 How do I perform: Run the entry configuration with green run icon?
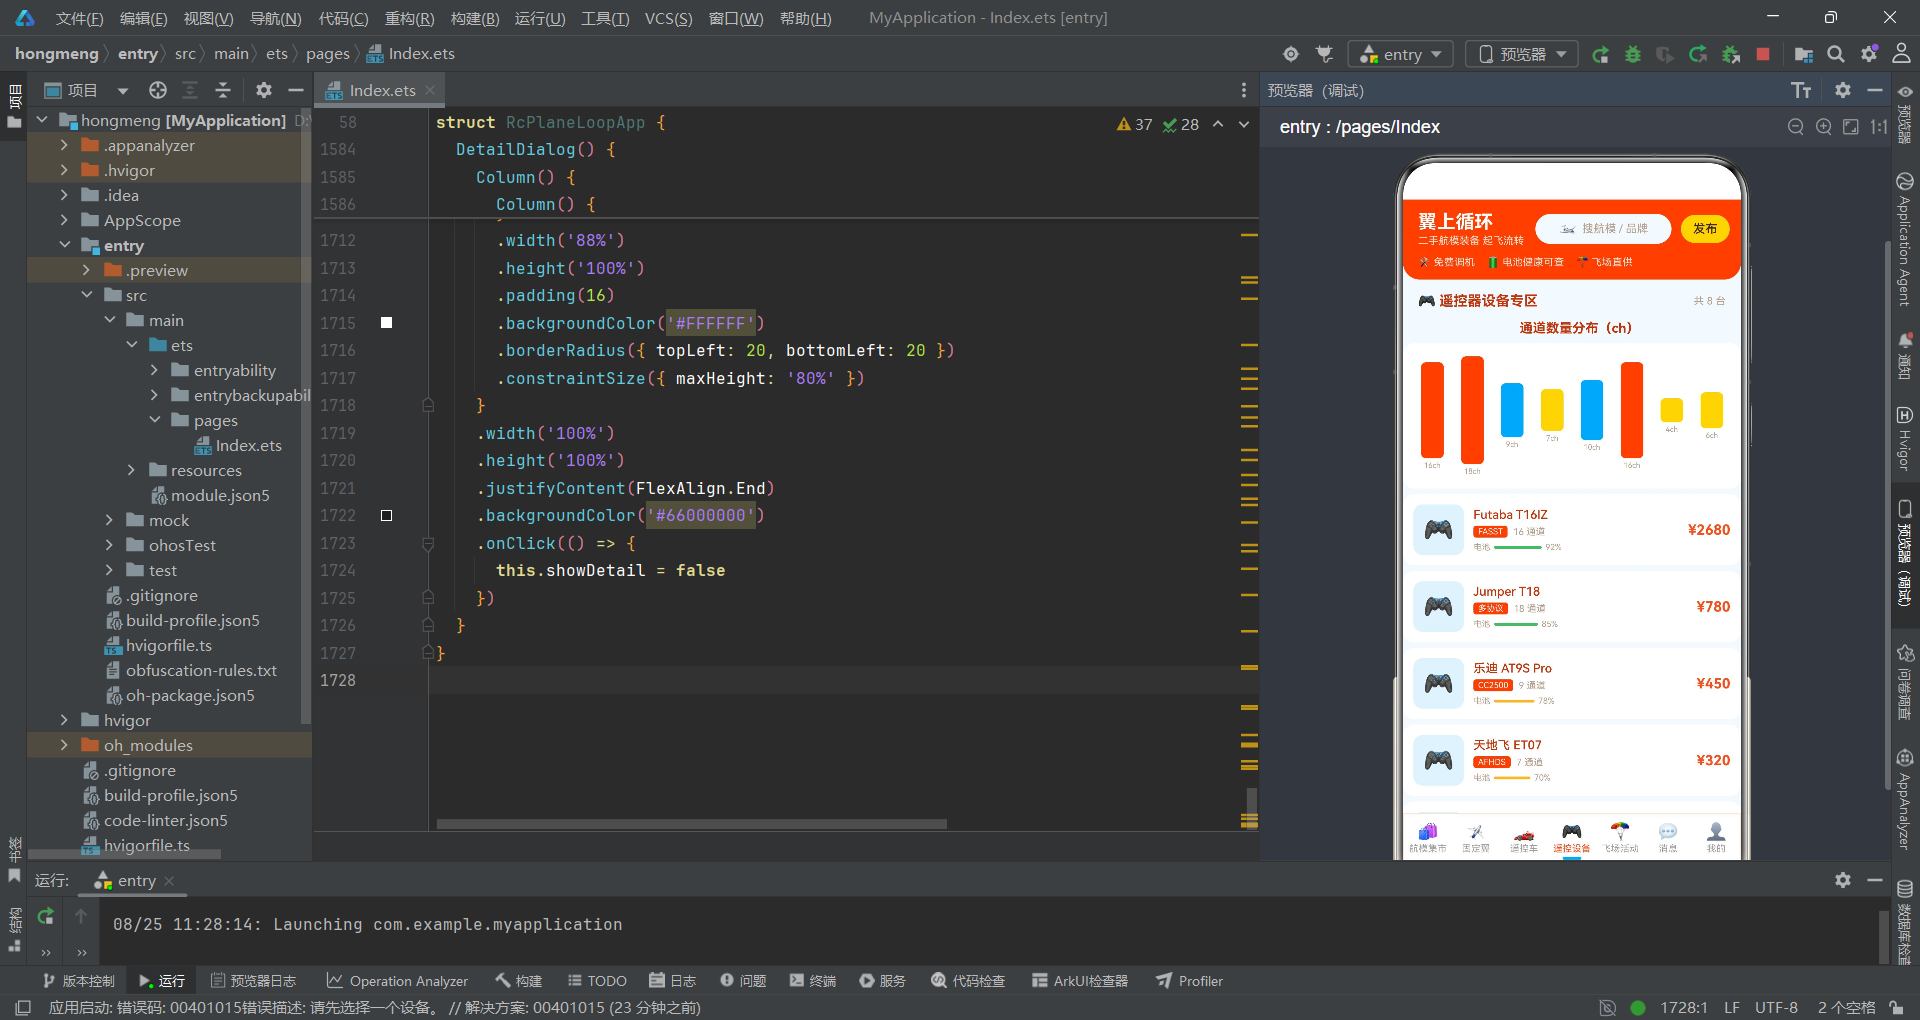pos(1600,54)
